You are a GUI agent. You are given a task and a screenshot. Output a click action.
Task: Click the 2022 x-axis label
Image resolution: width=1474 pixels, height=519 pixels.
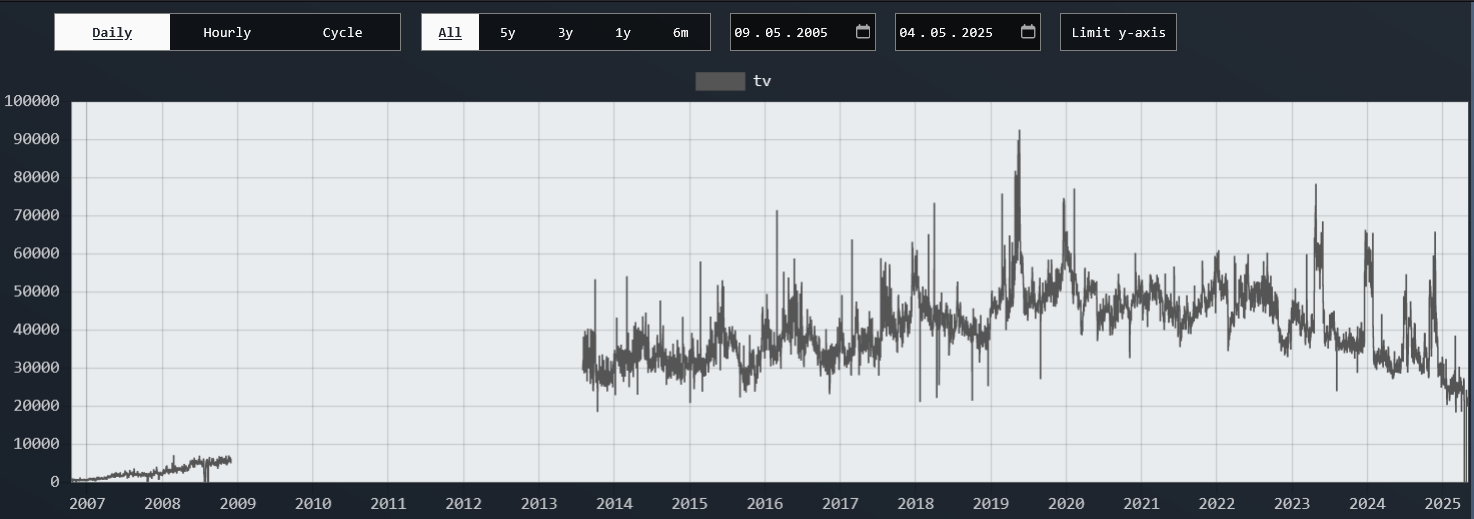[1217, 503]
